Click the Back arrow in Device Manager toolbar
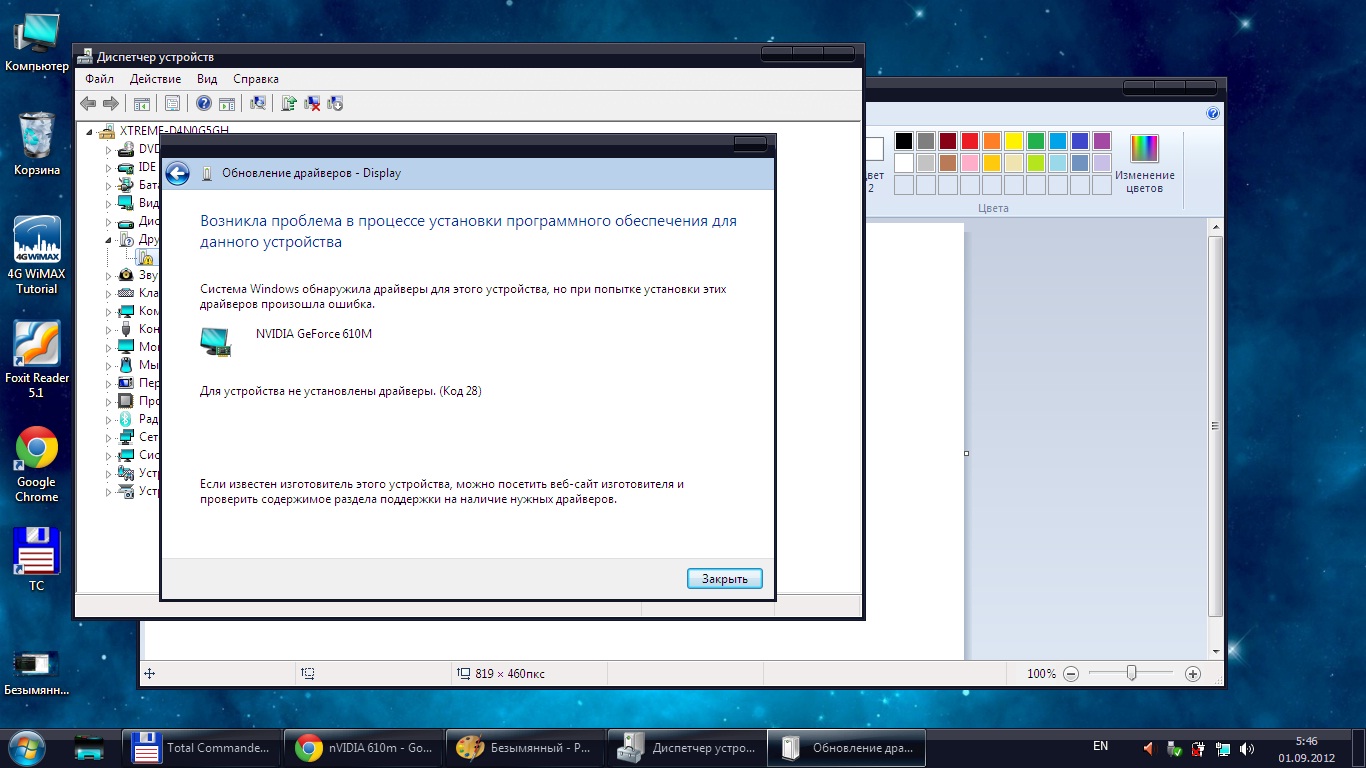This screenshot has height=768, width=1366. coord(88,103)
